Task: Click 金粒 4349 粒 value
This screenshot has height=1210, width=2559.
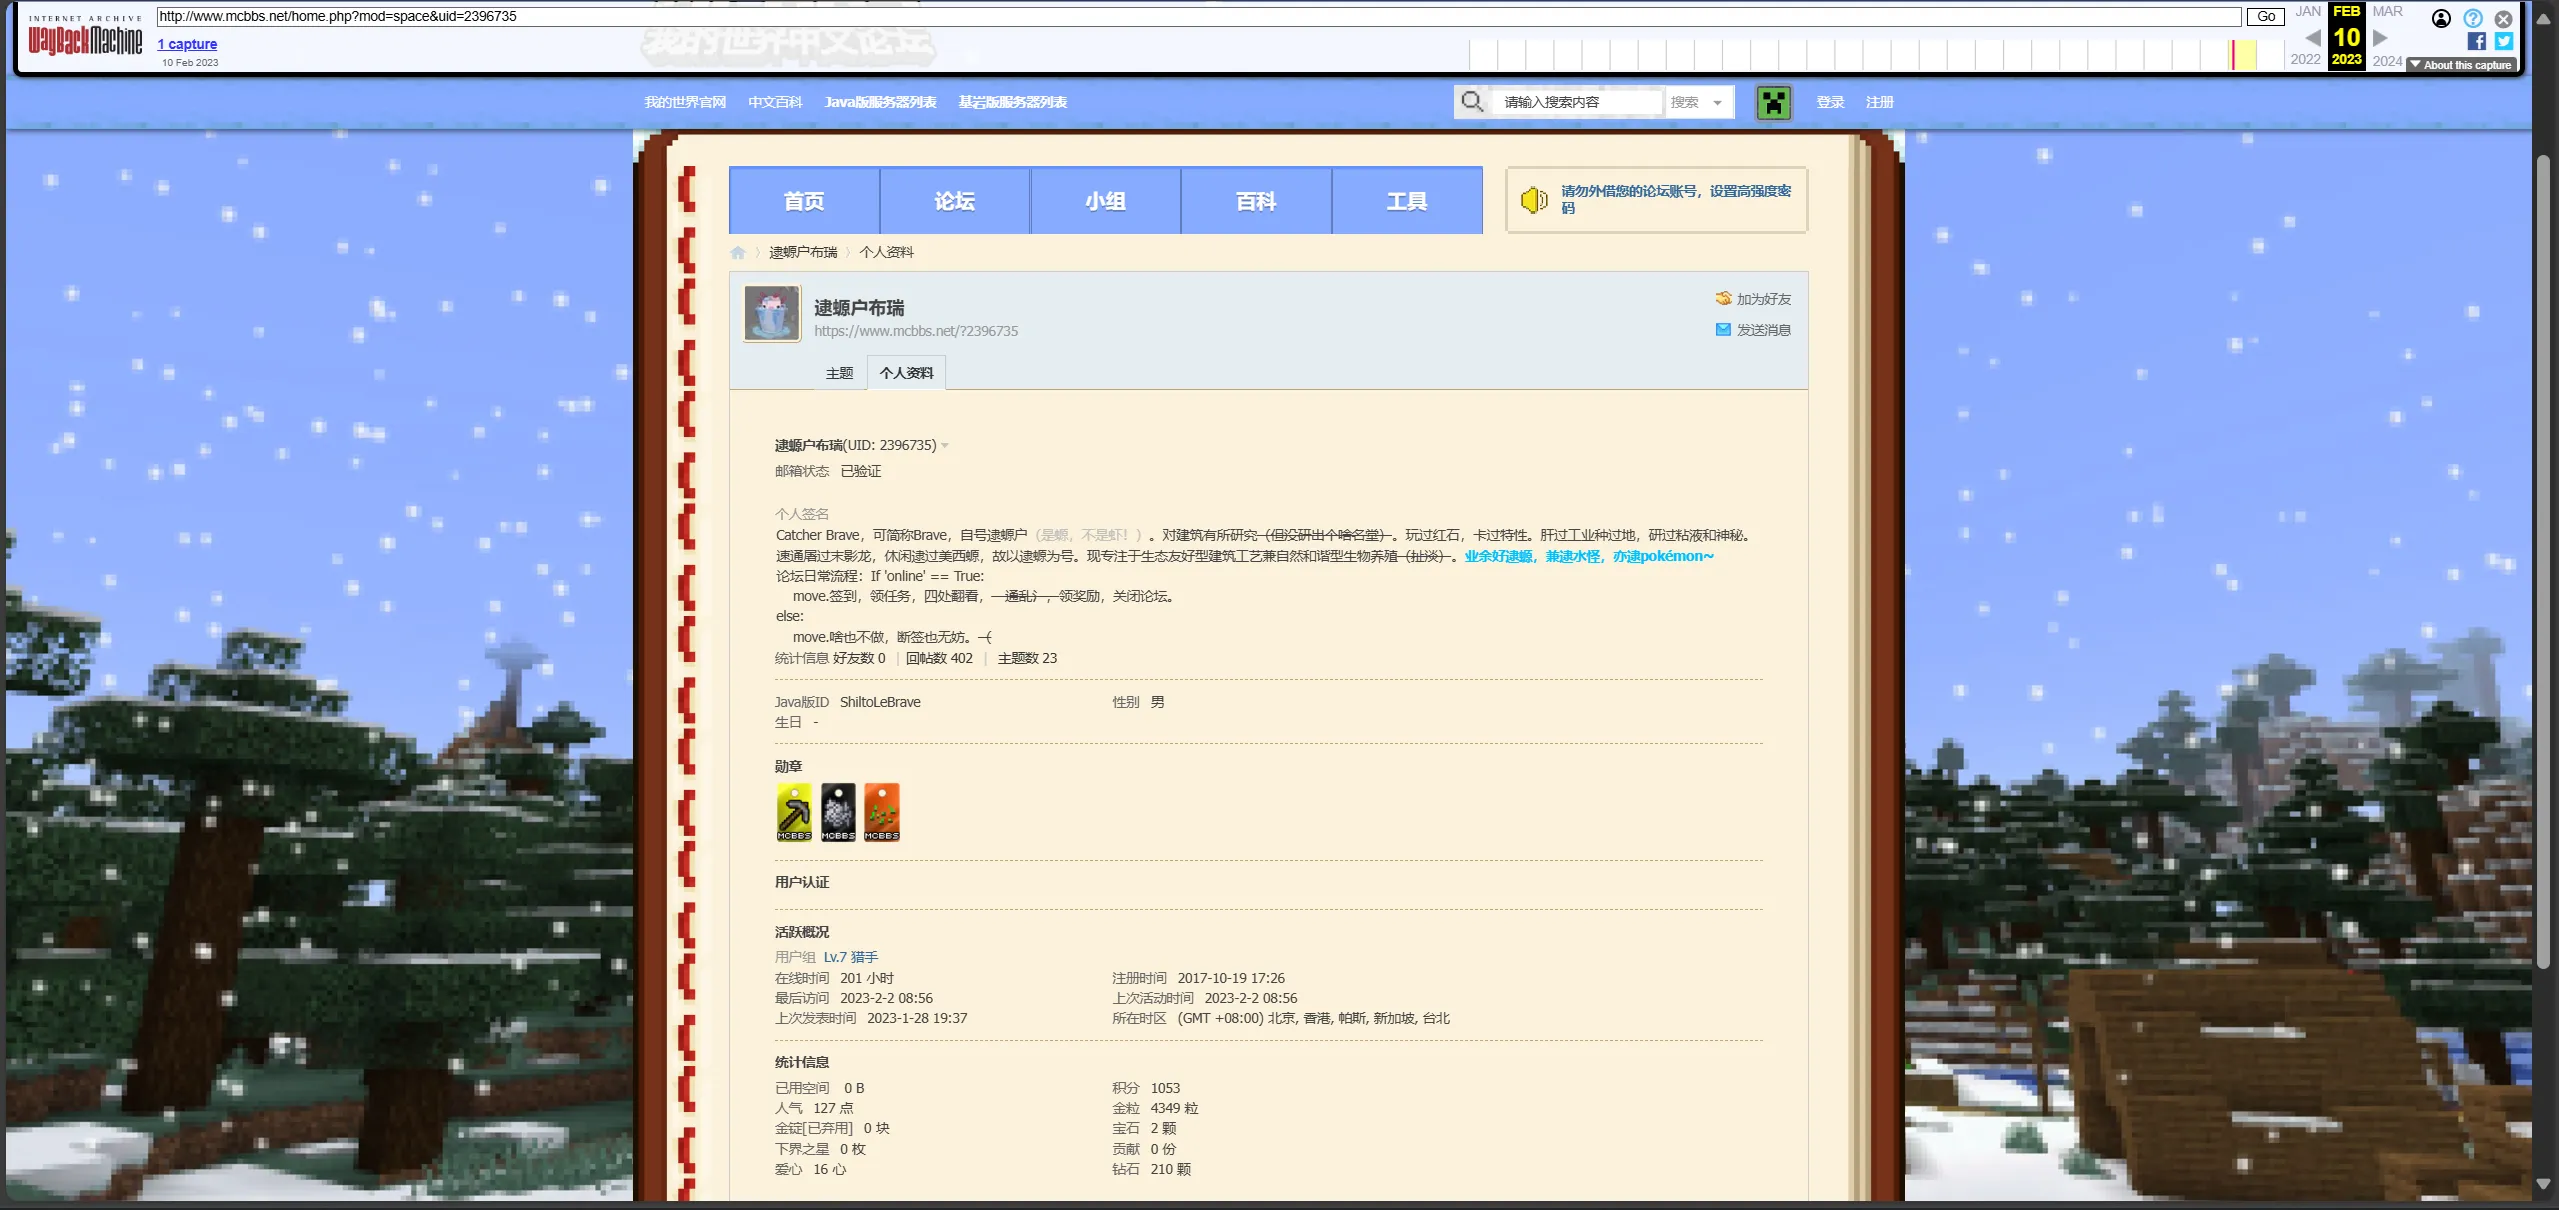Action: (1174, 1108)
